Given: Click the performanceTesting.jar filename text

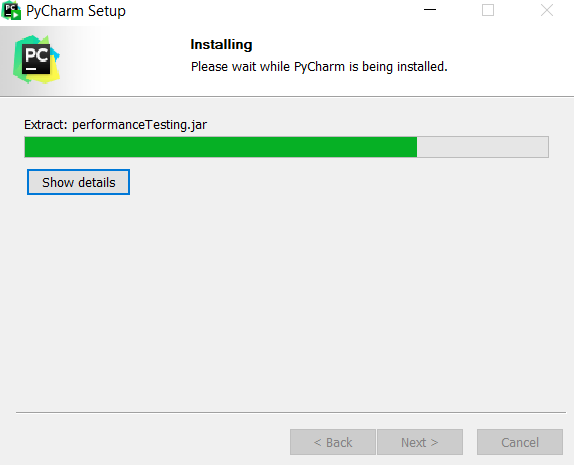Looking at the screenshot, I should click(139, 125).
